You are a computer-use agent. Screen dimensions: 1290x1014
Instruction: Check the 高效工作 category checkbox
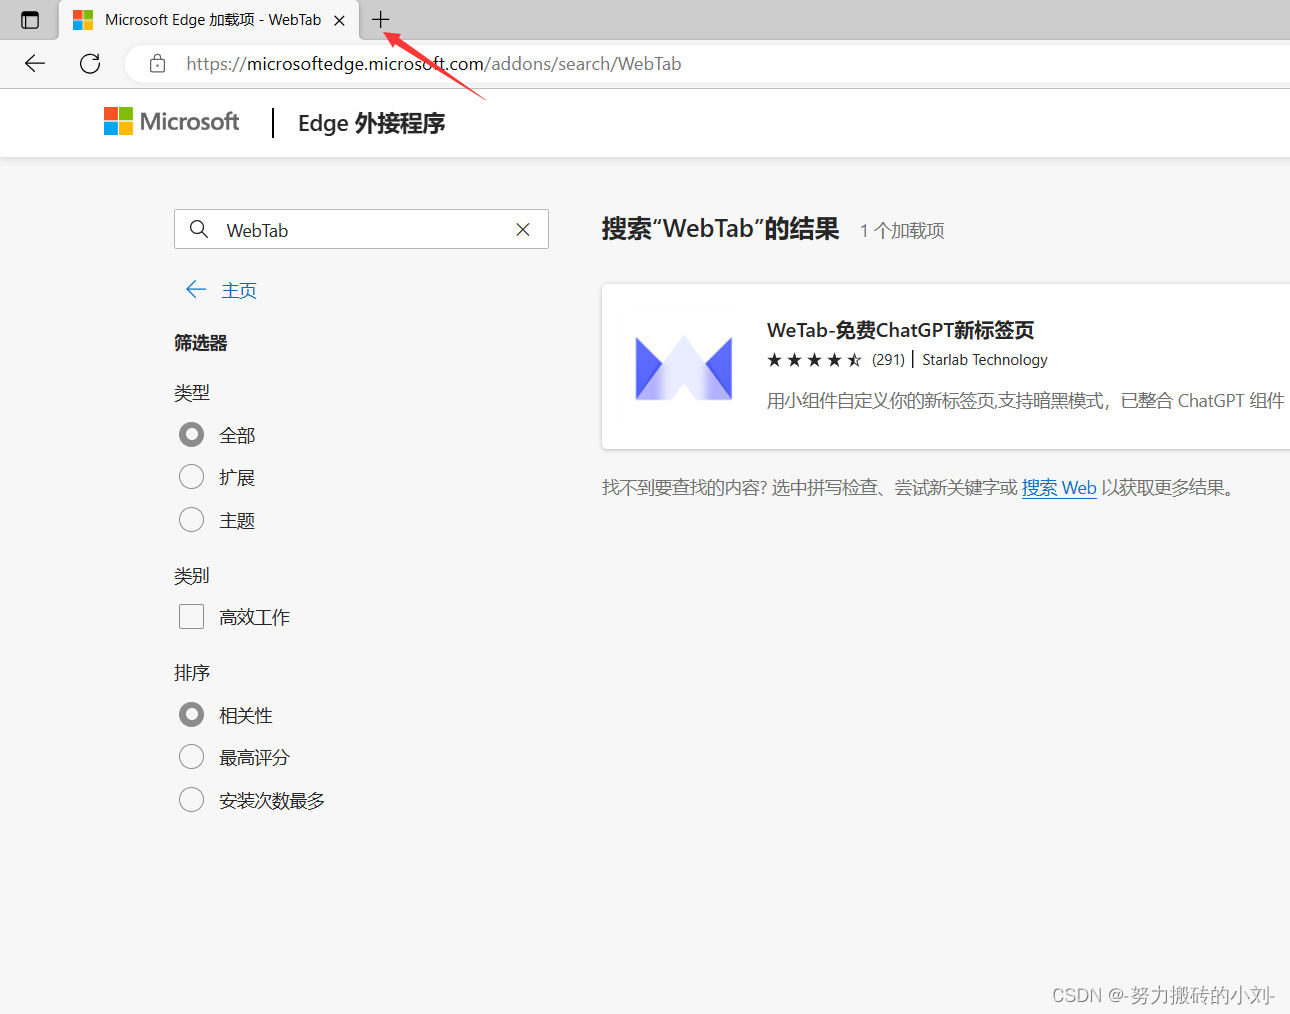pyautogui.click(x=191, y=616)
